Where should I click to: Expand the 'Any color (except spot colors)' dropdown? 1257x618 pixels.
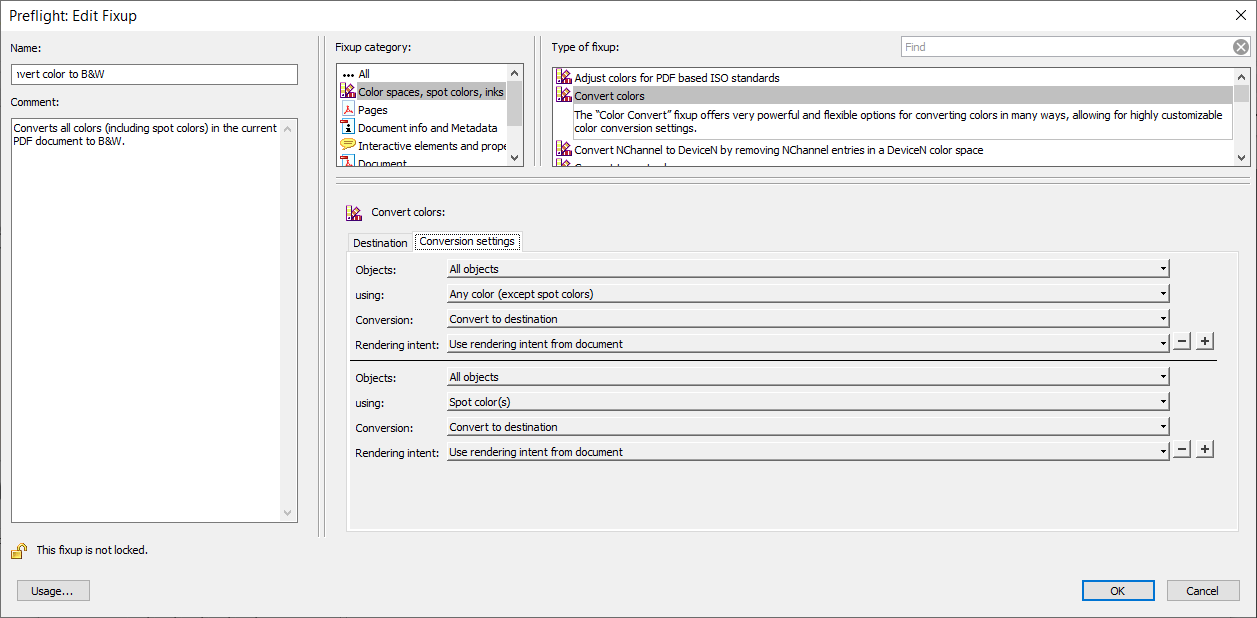807,294
